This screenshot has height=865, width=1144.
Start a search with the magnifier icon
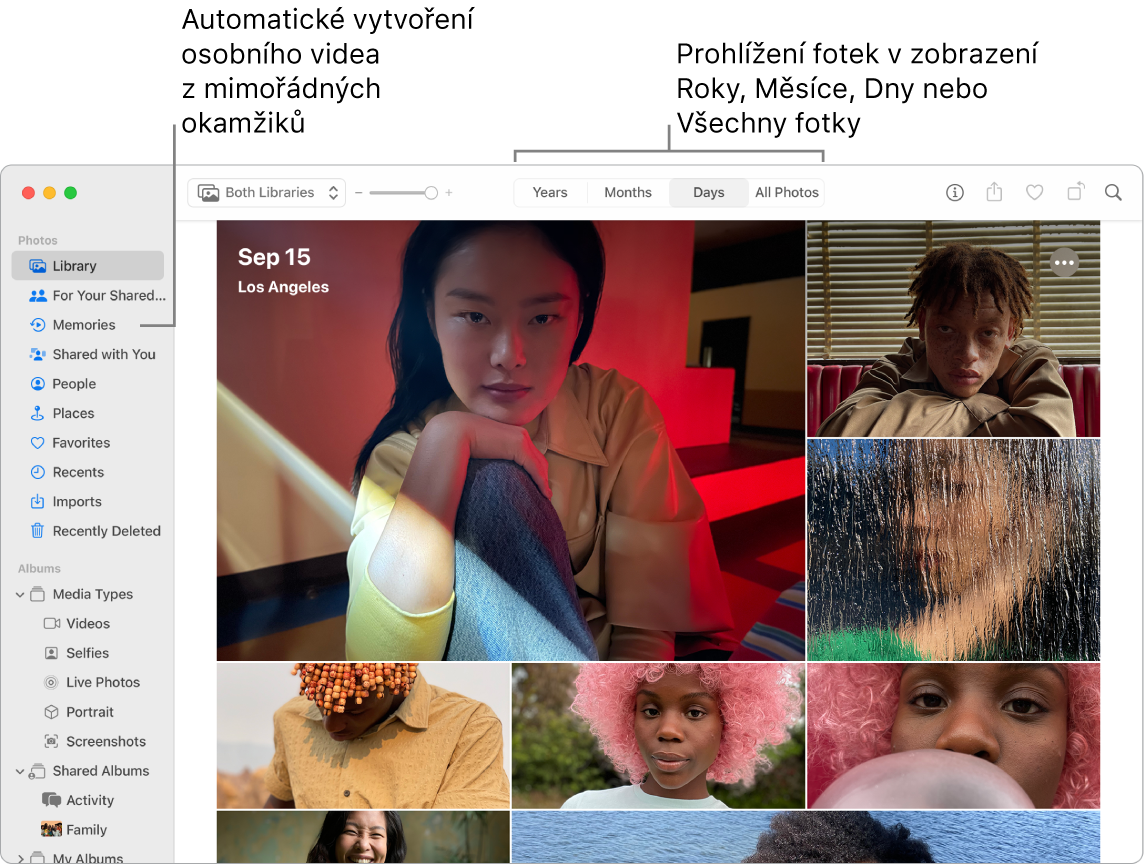click(1113, 192)
